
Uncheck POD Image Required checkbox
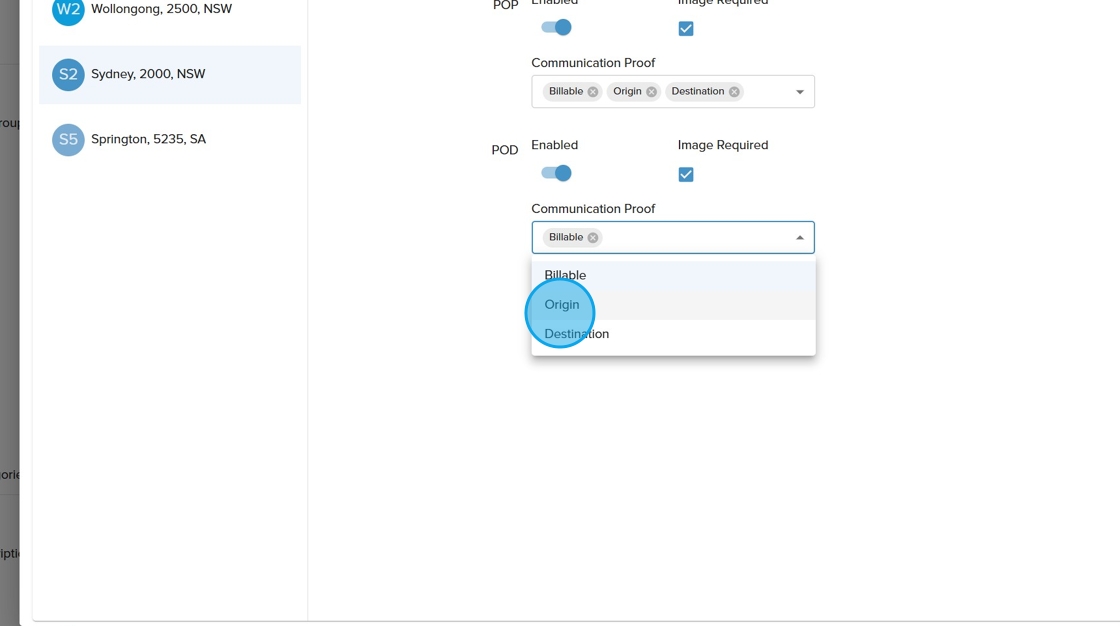[x=686, y=174]
